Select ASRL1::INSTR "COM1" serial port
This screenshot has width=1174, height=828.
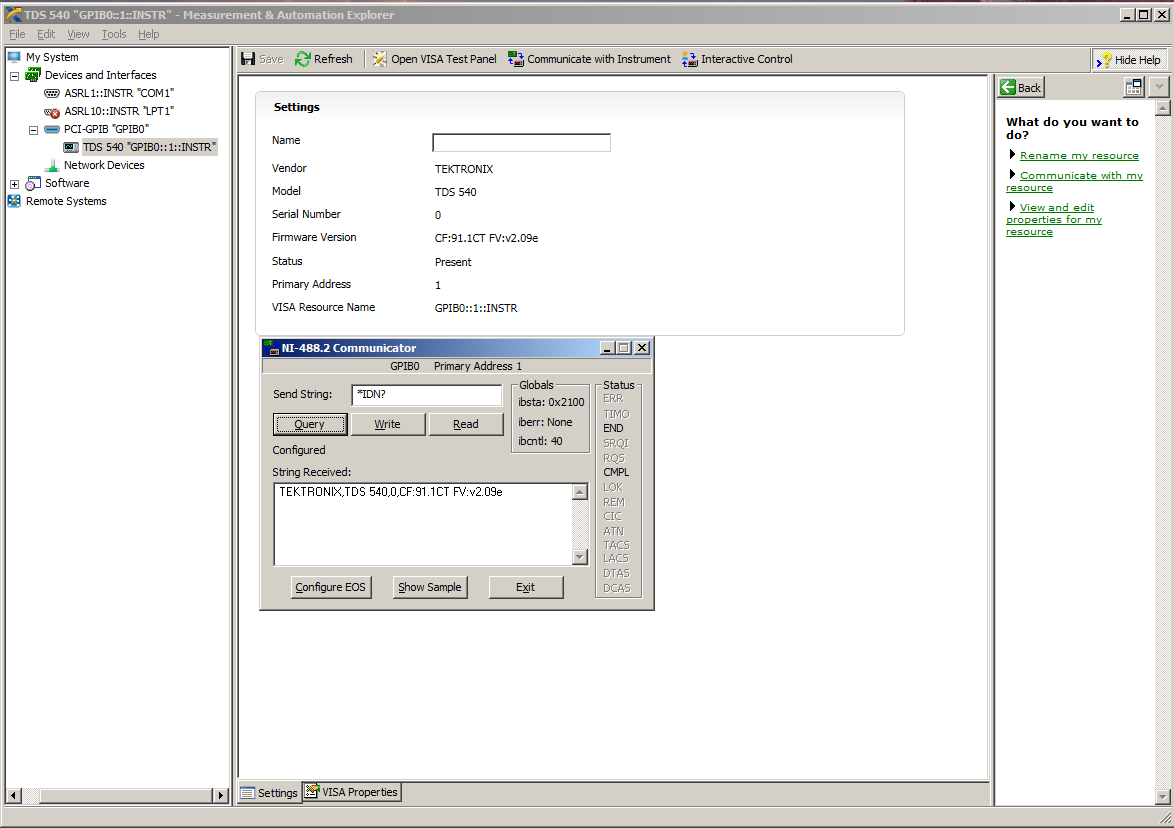pyautogui.click(x=118, y=93)
